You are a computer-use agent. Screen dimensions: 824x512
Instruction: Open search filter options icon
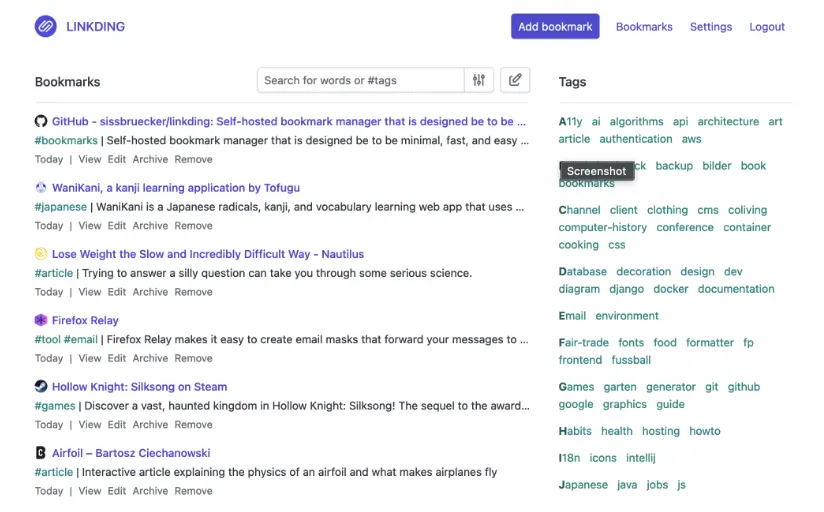point(479,80)
